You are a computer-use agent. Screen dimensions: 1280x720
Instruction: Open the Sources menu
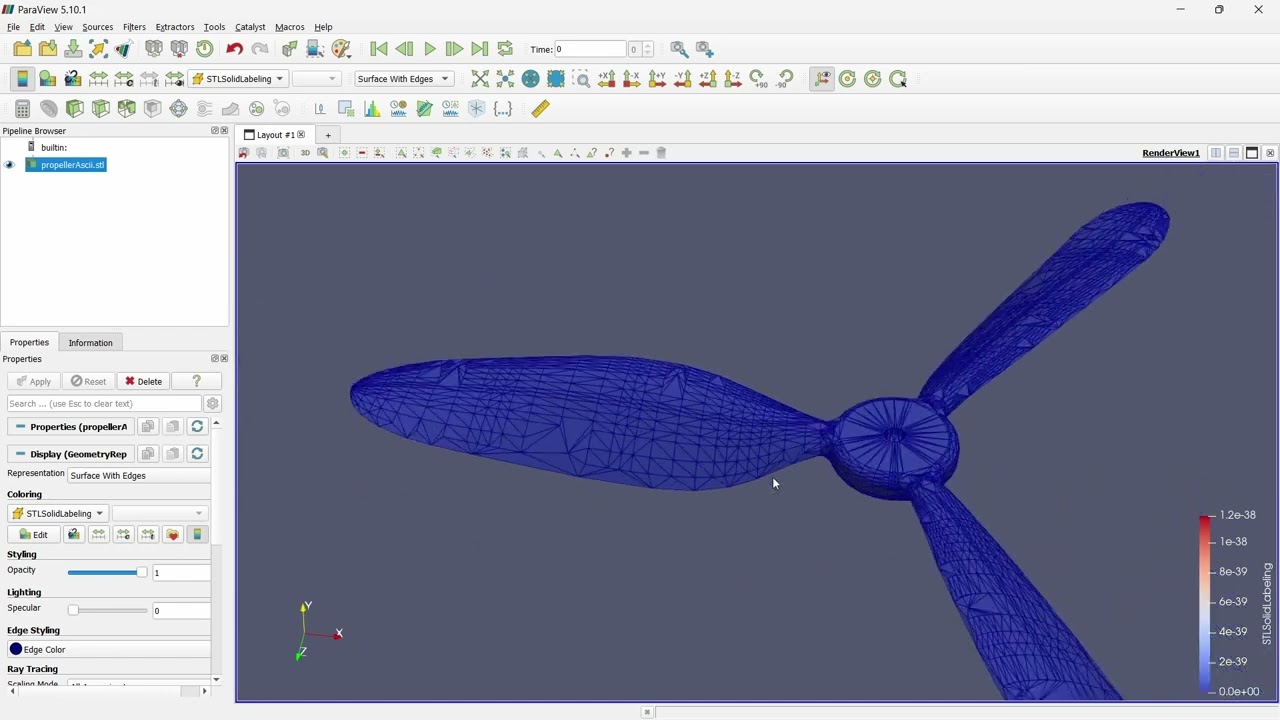(97, 27)
